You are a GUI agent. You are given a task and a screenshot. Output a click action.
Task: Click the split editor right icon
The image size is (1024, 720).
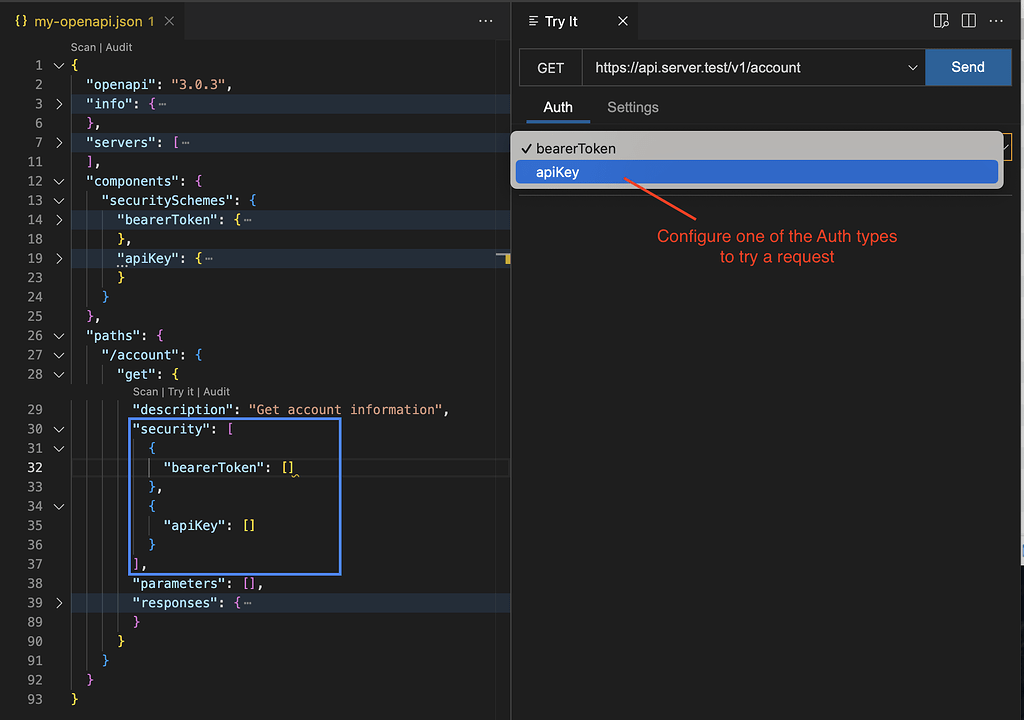(x=968, y=21)
